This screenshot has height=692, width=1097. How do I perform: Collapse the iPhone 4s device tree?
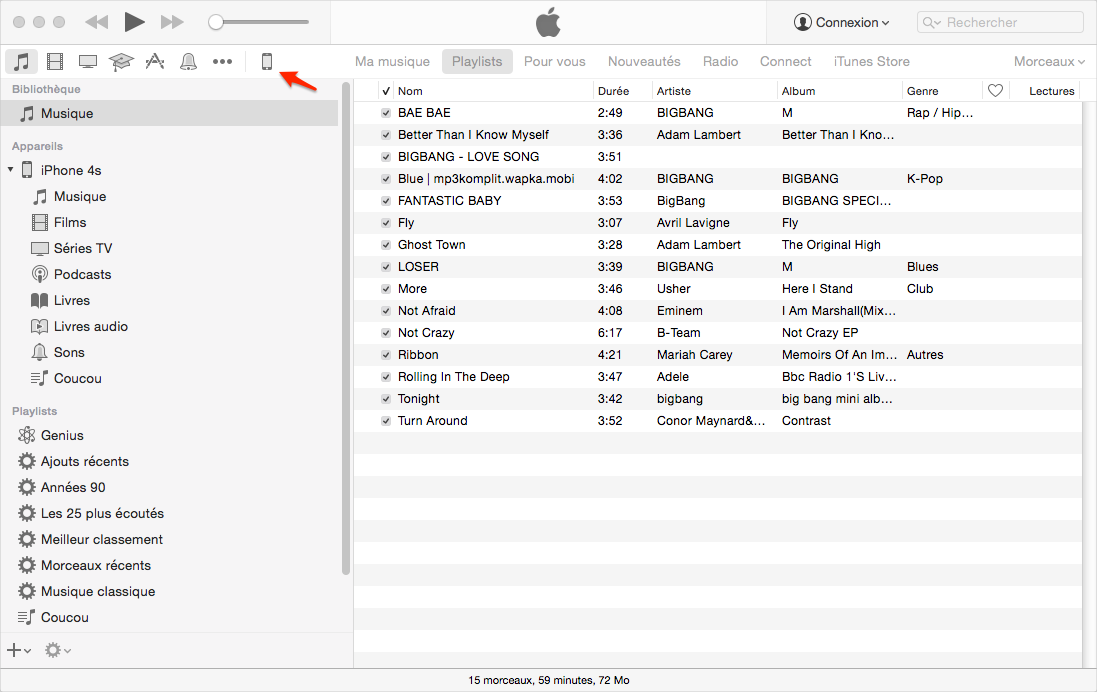pyautogui.click(x=11, y=170)
